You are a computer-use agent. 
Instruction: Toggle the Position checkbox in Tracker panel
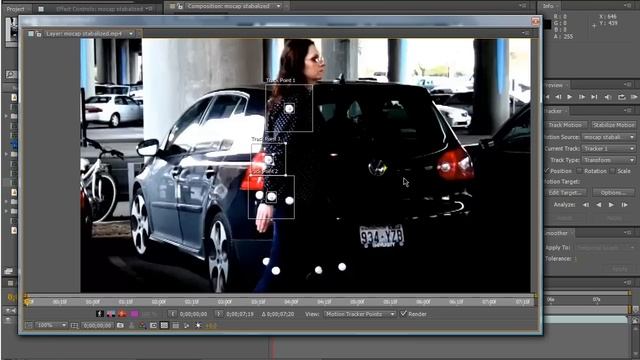[x=547, y=171]
